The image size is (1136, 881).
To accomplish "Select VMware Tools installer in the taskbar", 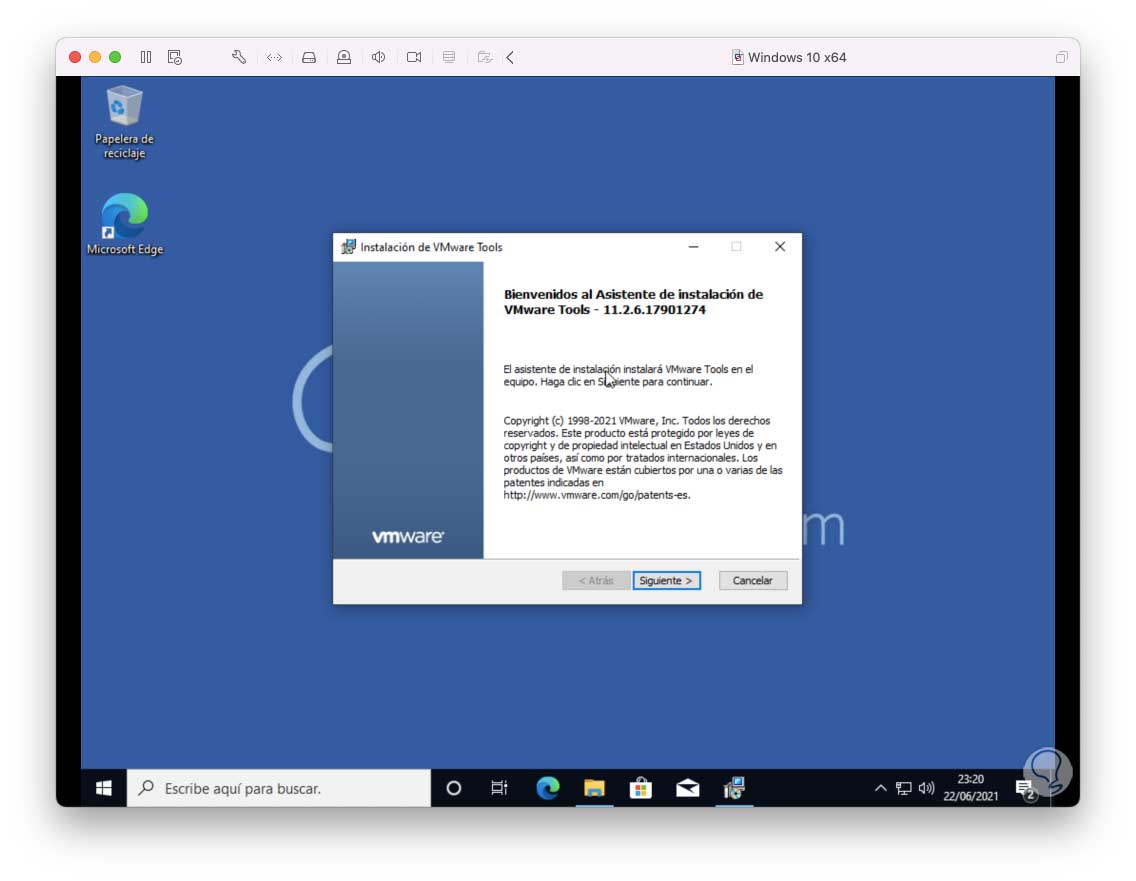I will [x=734, y=788].
